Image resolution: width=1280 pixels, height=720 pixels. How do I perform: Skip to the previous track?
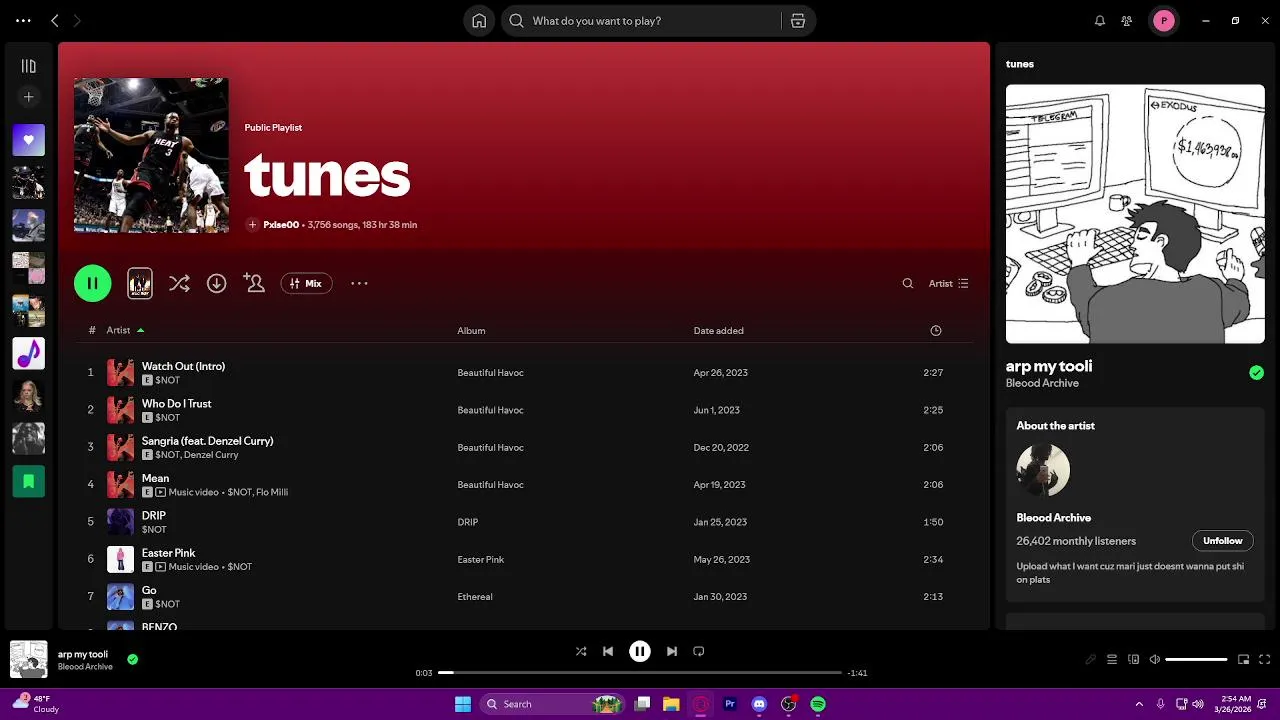pos(608,651)
